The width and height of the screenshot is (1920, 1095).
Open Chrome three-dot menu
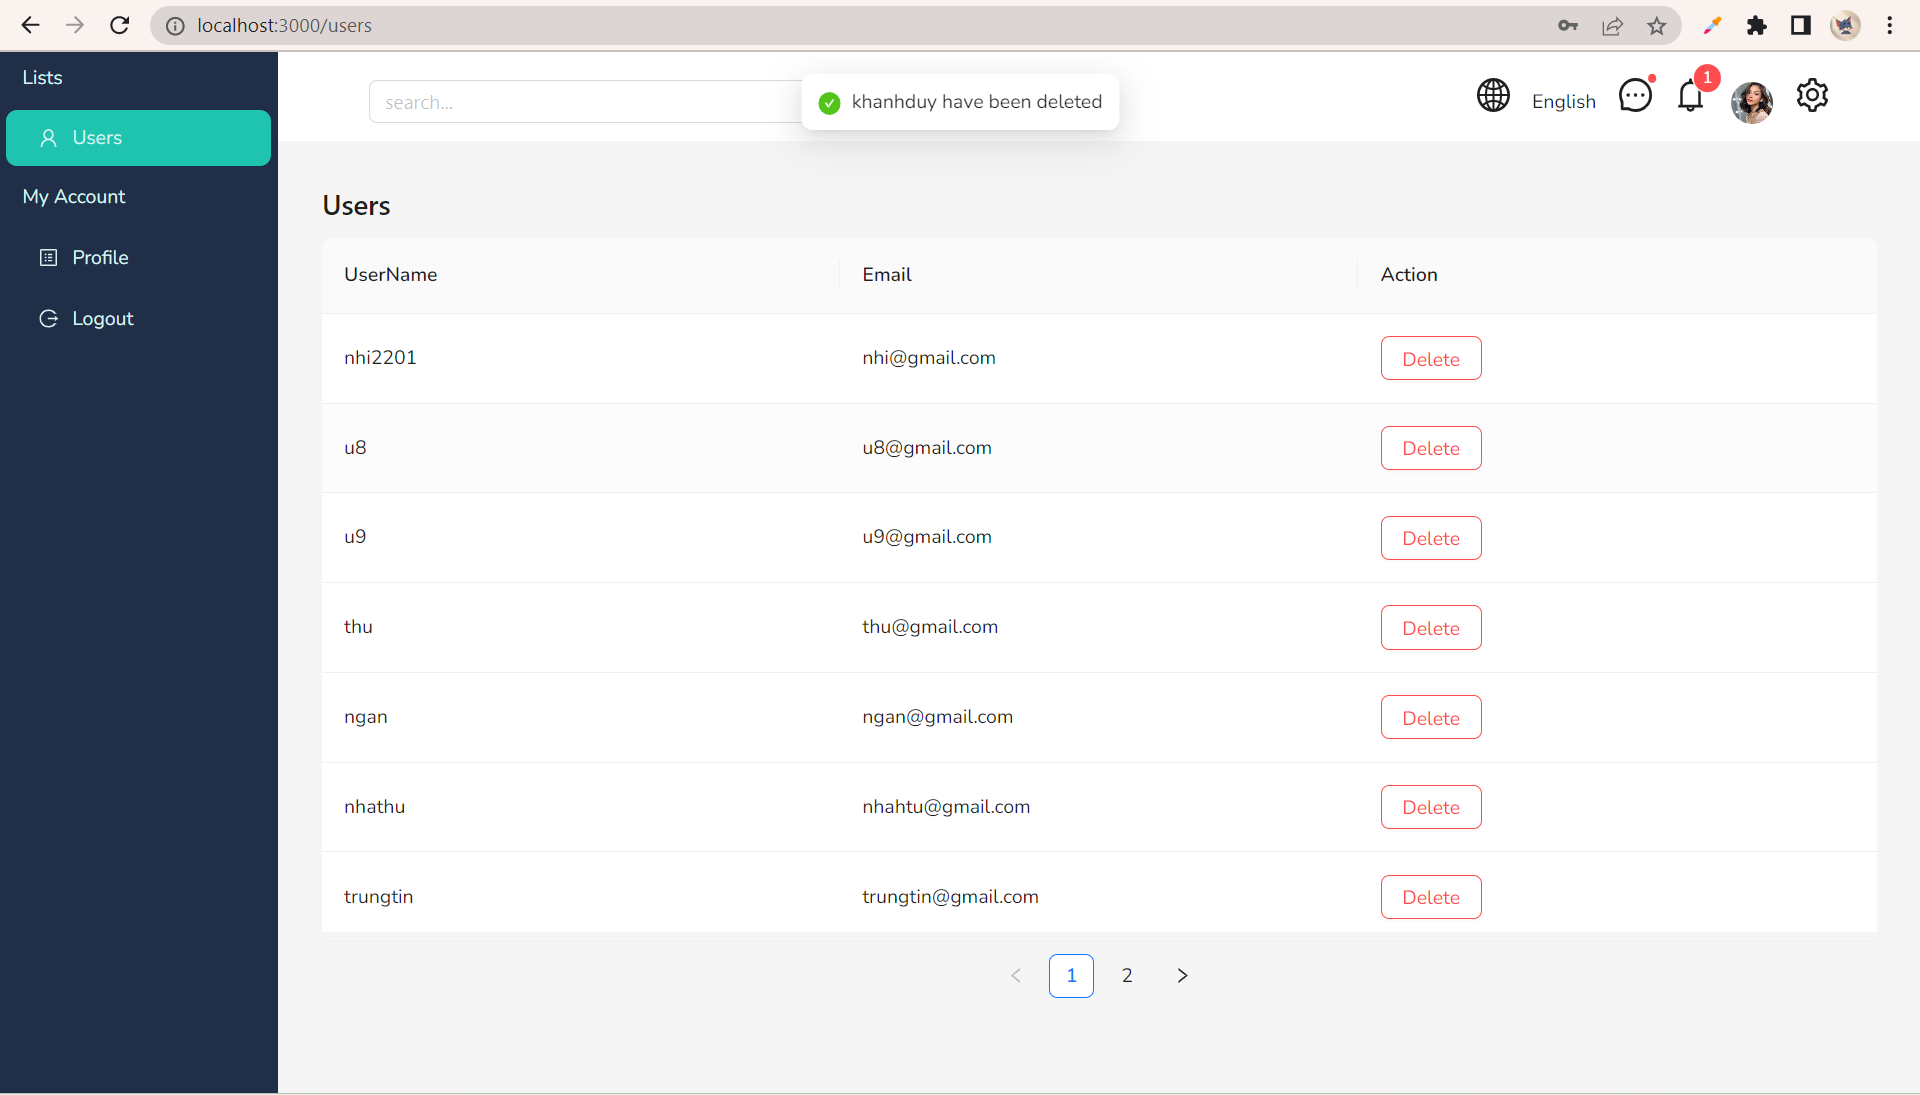1889,26
